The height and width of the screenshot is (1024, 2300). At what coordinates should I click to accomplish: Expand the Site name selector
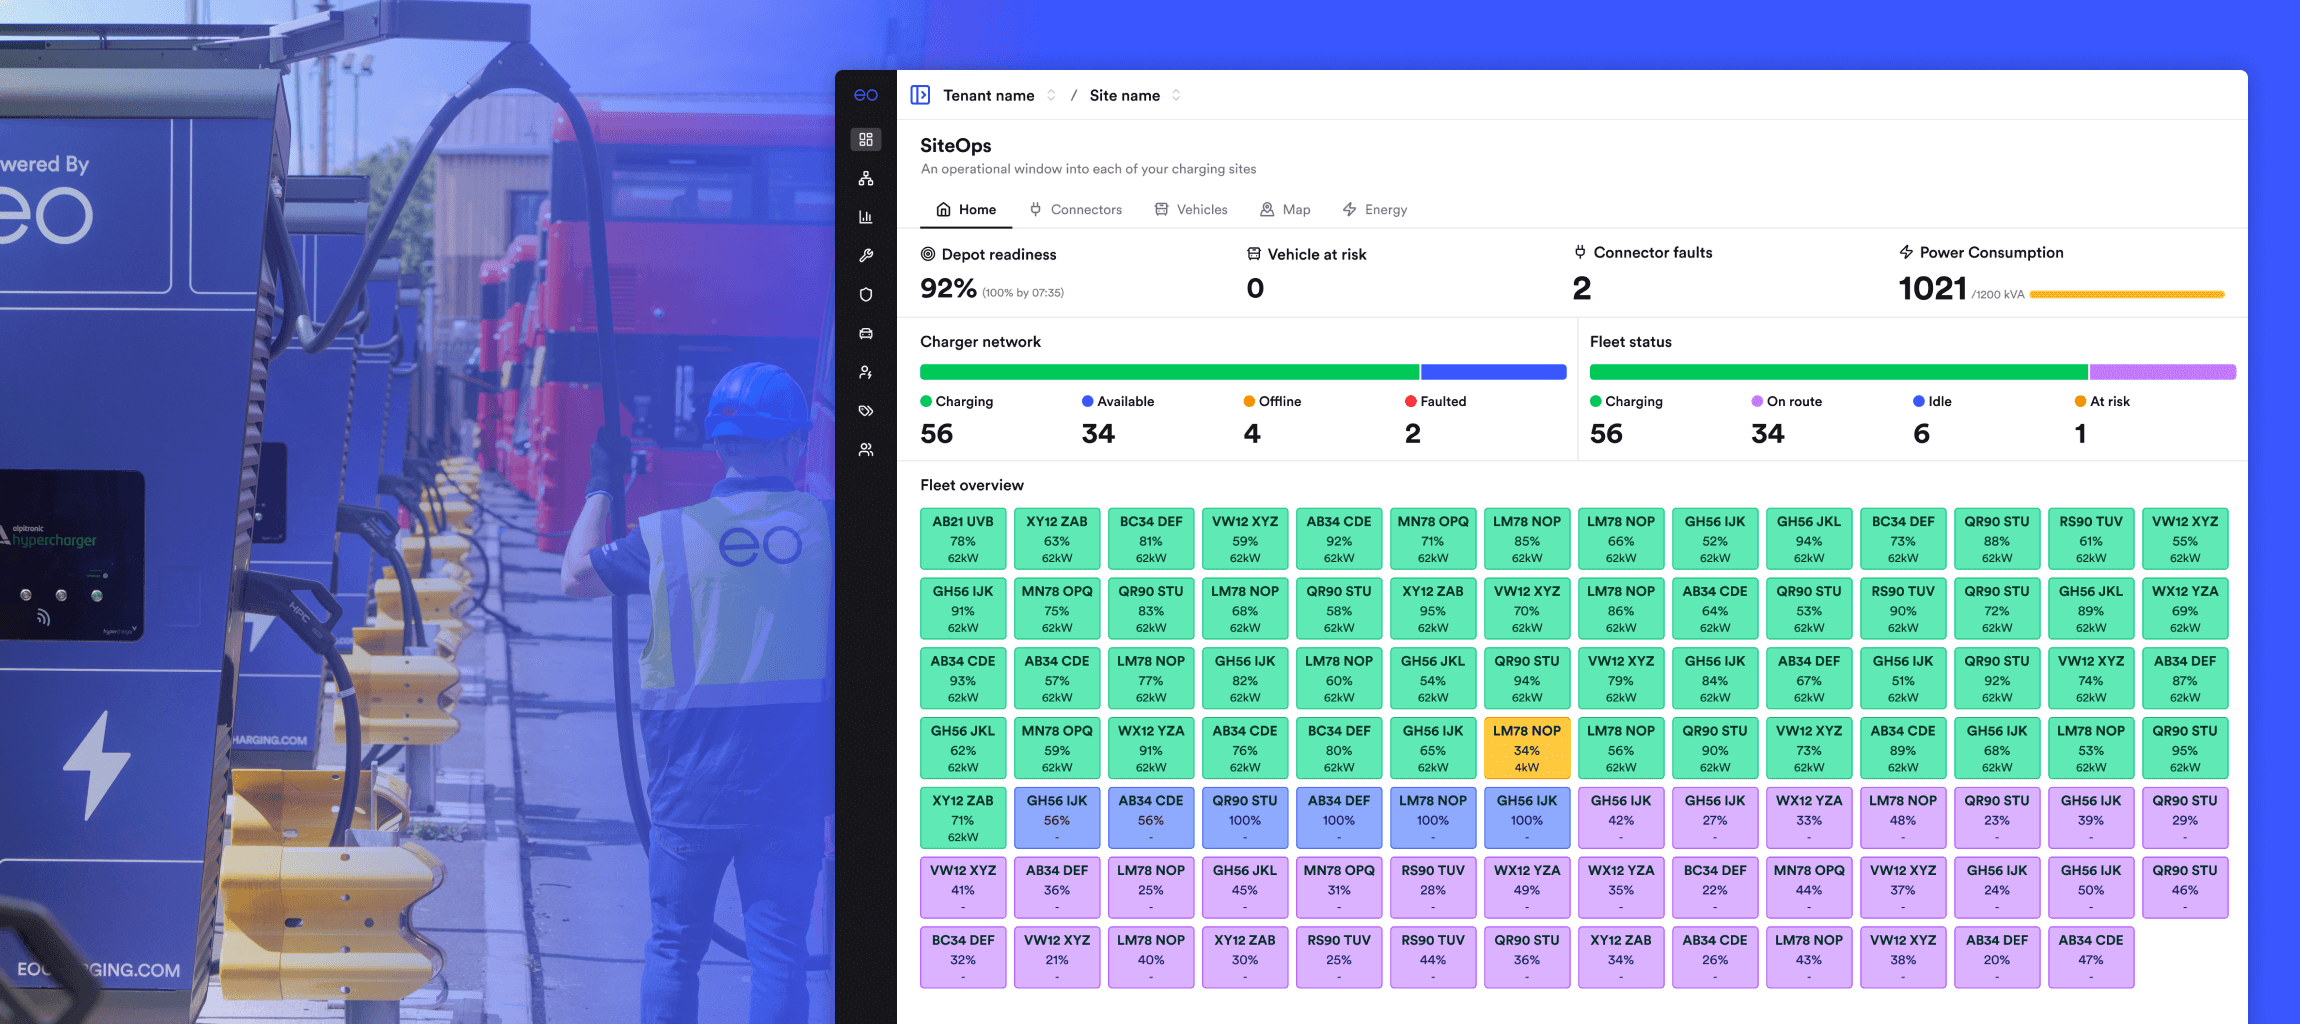pos(1134,95)
